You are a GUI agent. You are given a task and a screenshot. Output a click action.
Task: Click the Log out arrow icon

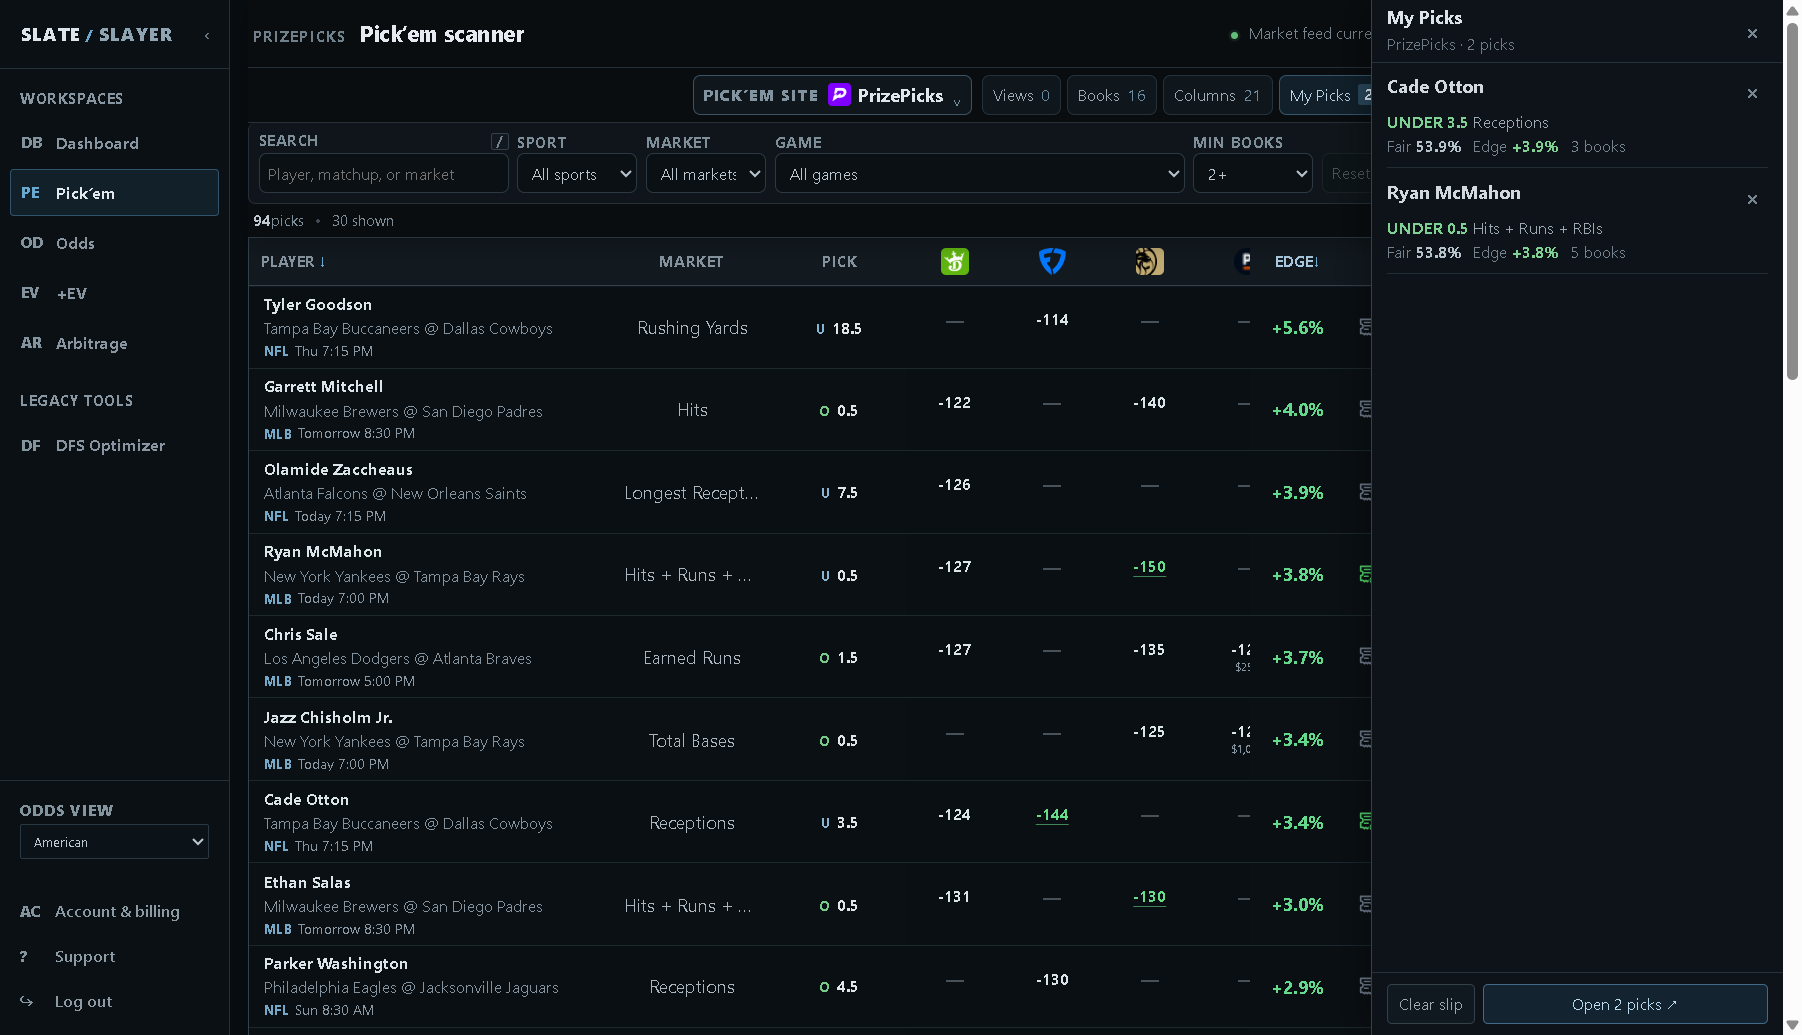click(27, 1001)
